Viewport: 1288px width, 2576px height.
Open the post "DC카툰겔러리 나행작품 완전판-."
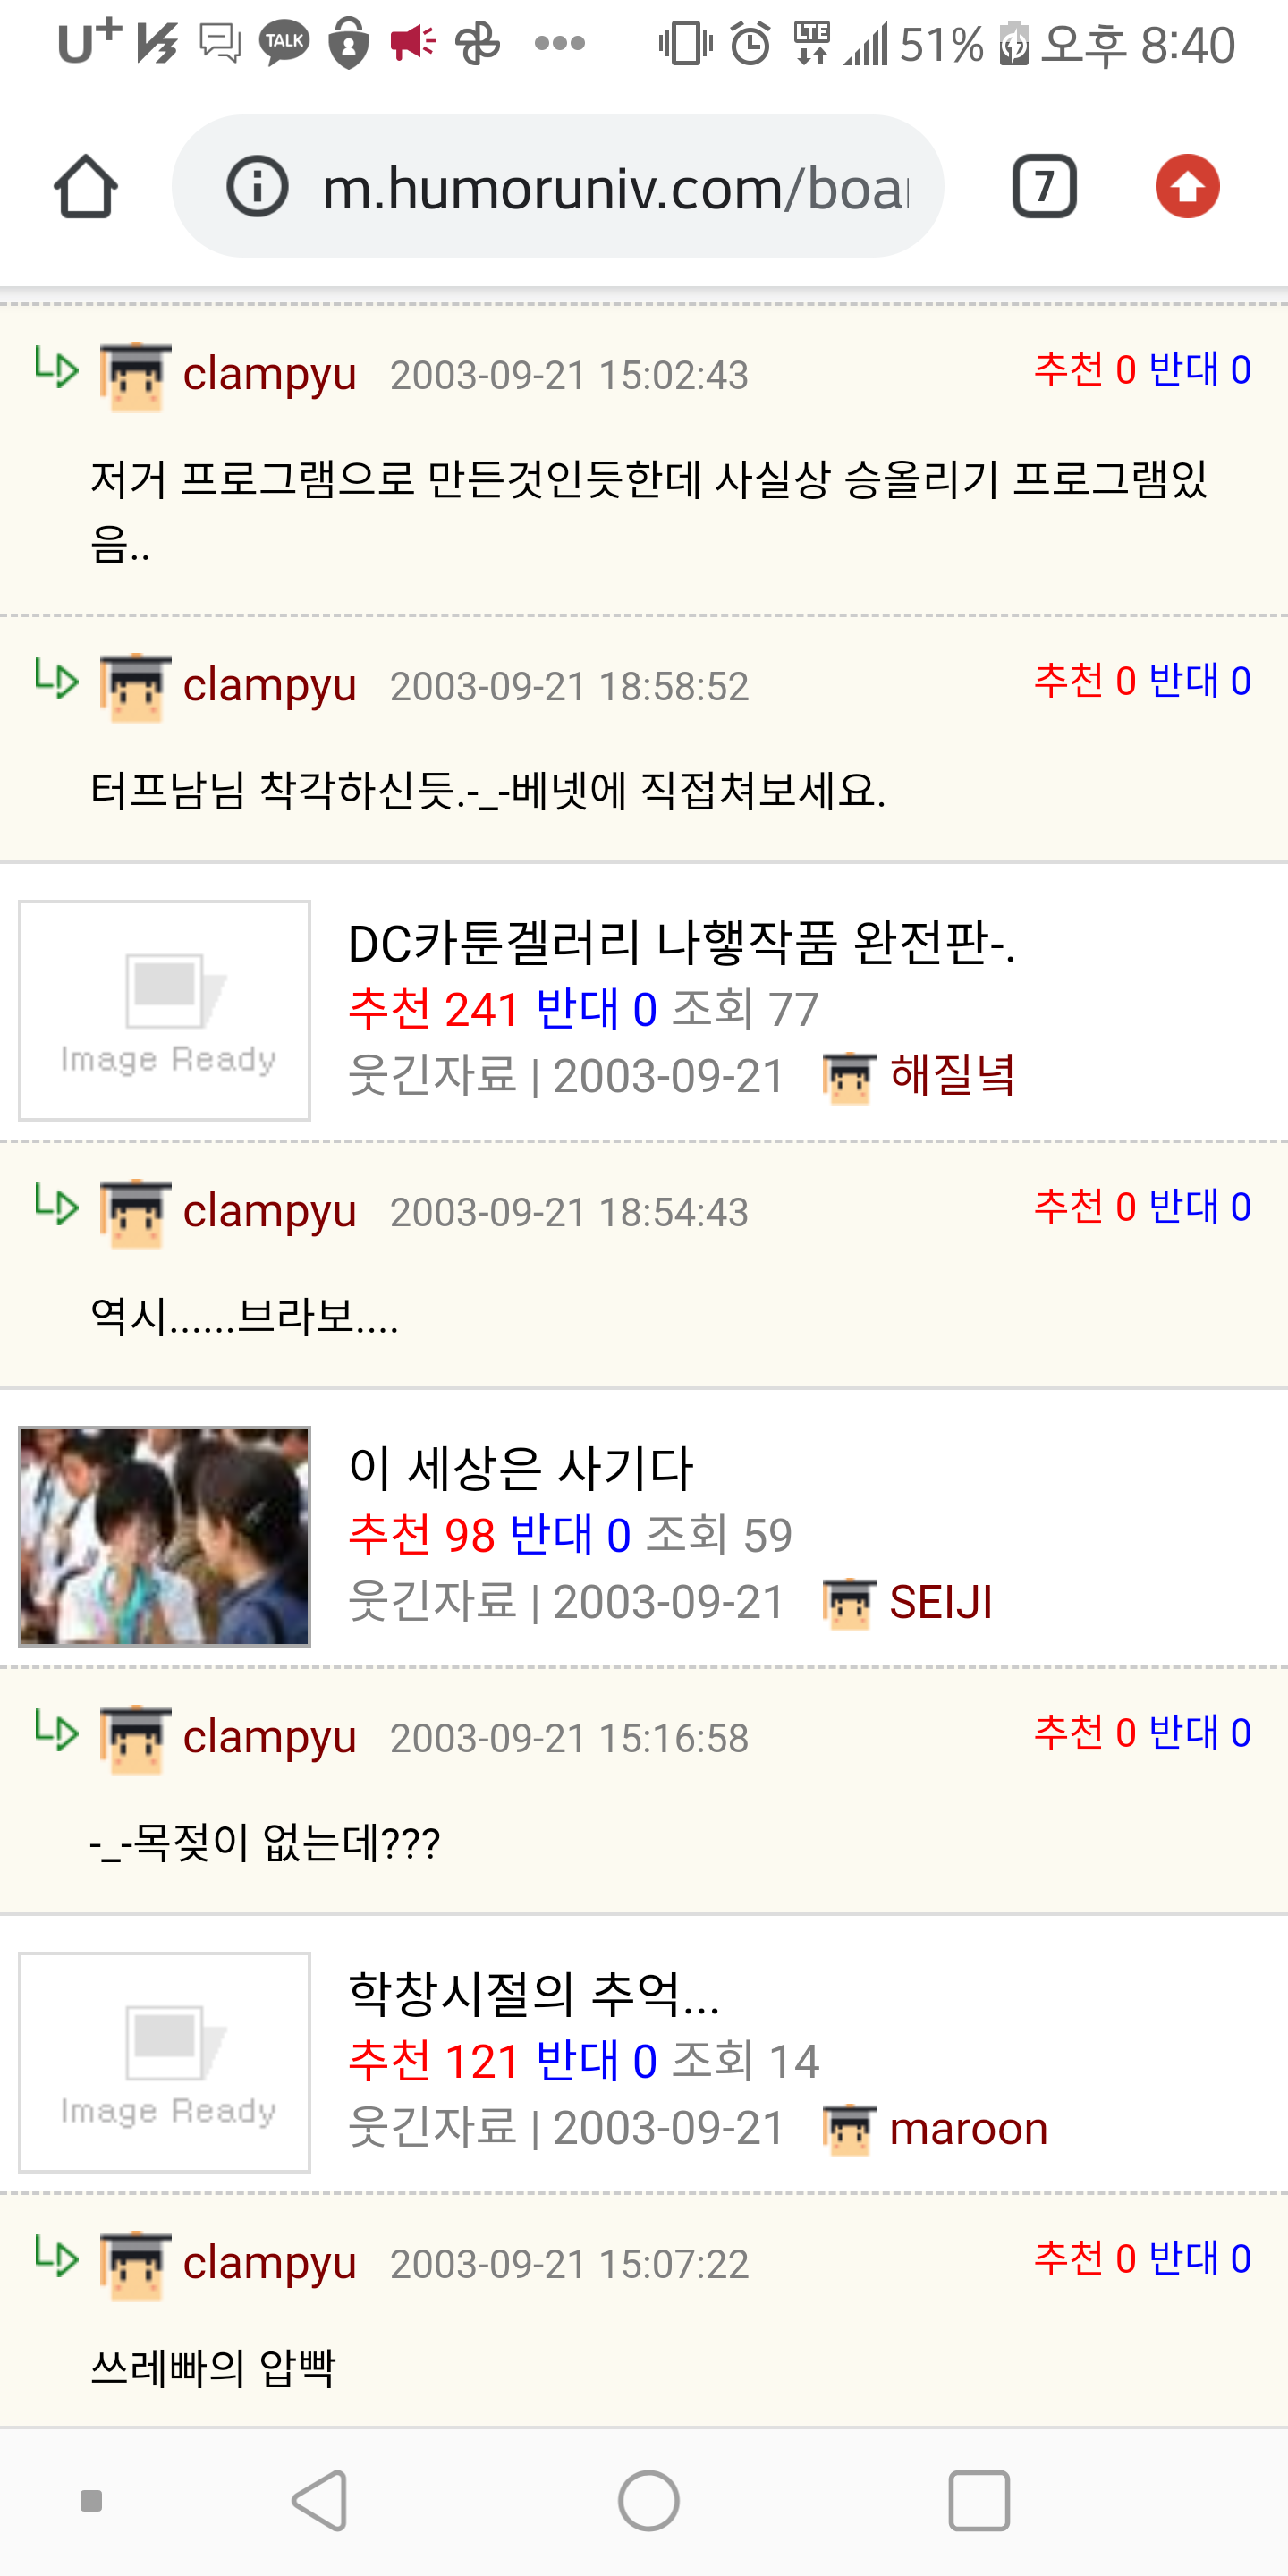point(681,943)
